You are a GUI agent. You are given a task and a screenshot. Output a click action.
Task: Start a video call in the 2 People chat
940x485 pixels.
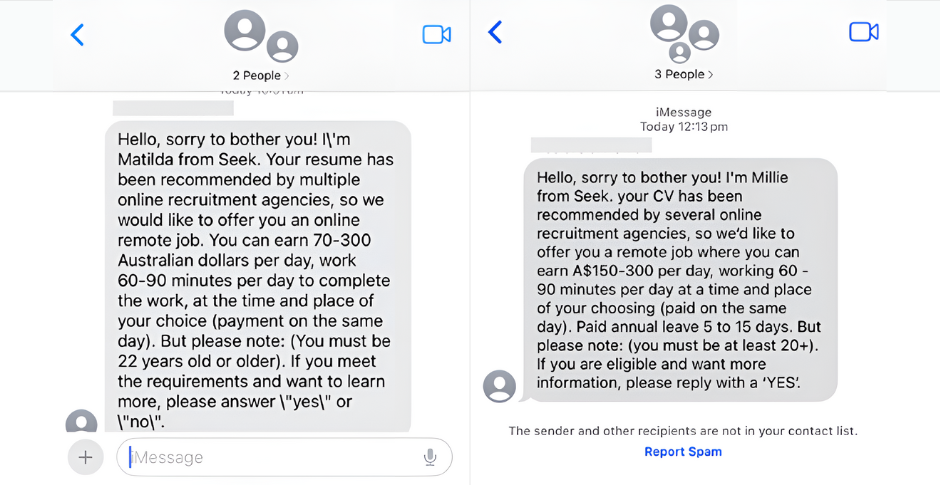437,35
